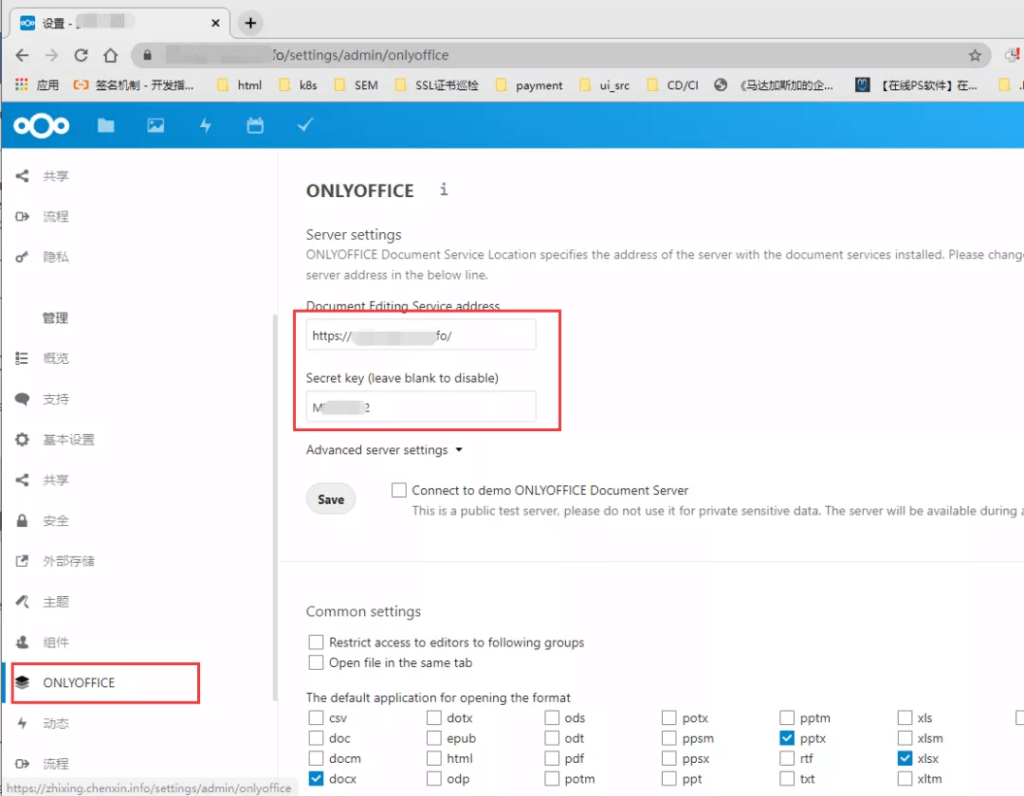Go back with the browser back arrow
This screenshot has width=1024, height=796.
click(x=22, y=56)
